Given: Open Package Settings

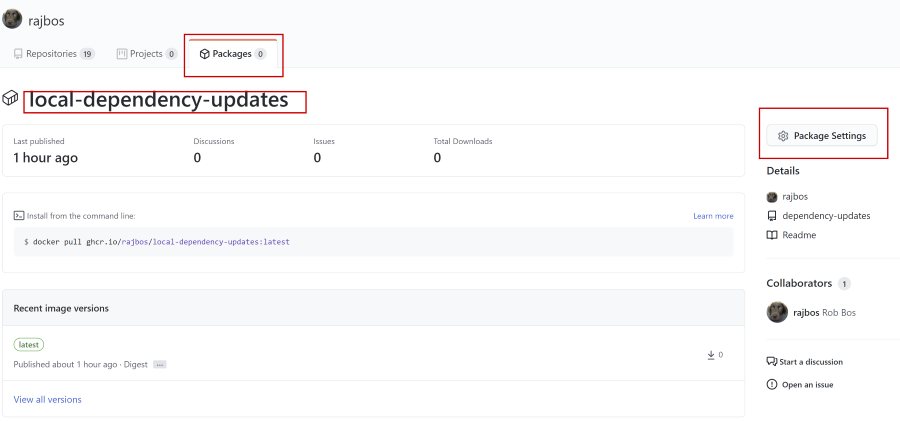Looking at the screenshot, I should (x=821, y=136).
